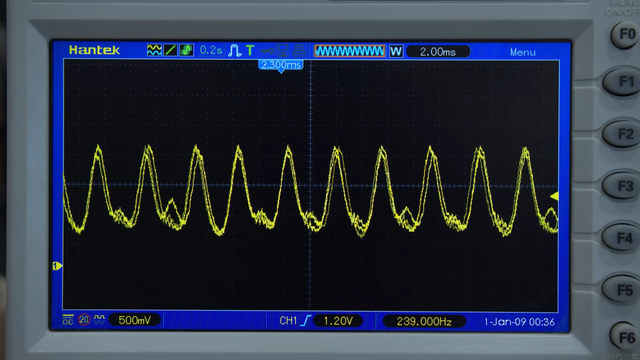Click the W window mode indicator

(x=396, y=51)
